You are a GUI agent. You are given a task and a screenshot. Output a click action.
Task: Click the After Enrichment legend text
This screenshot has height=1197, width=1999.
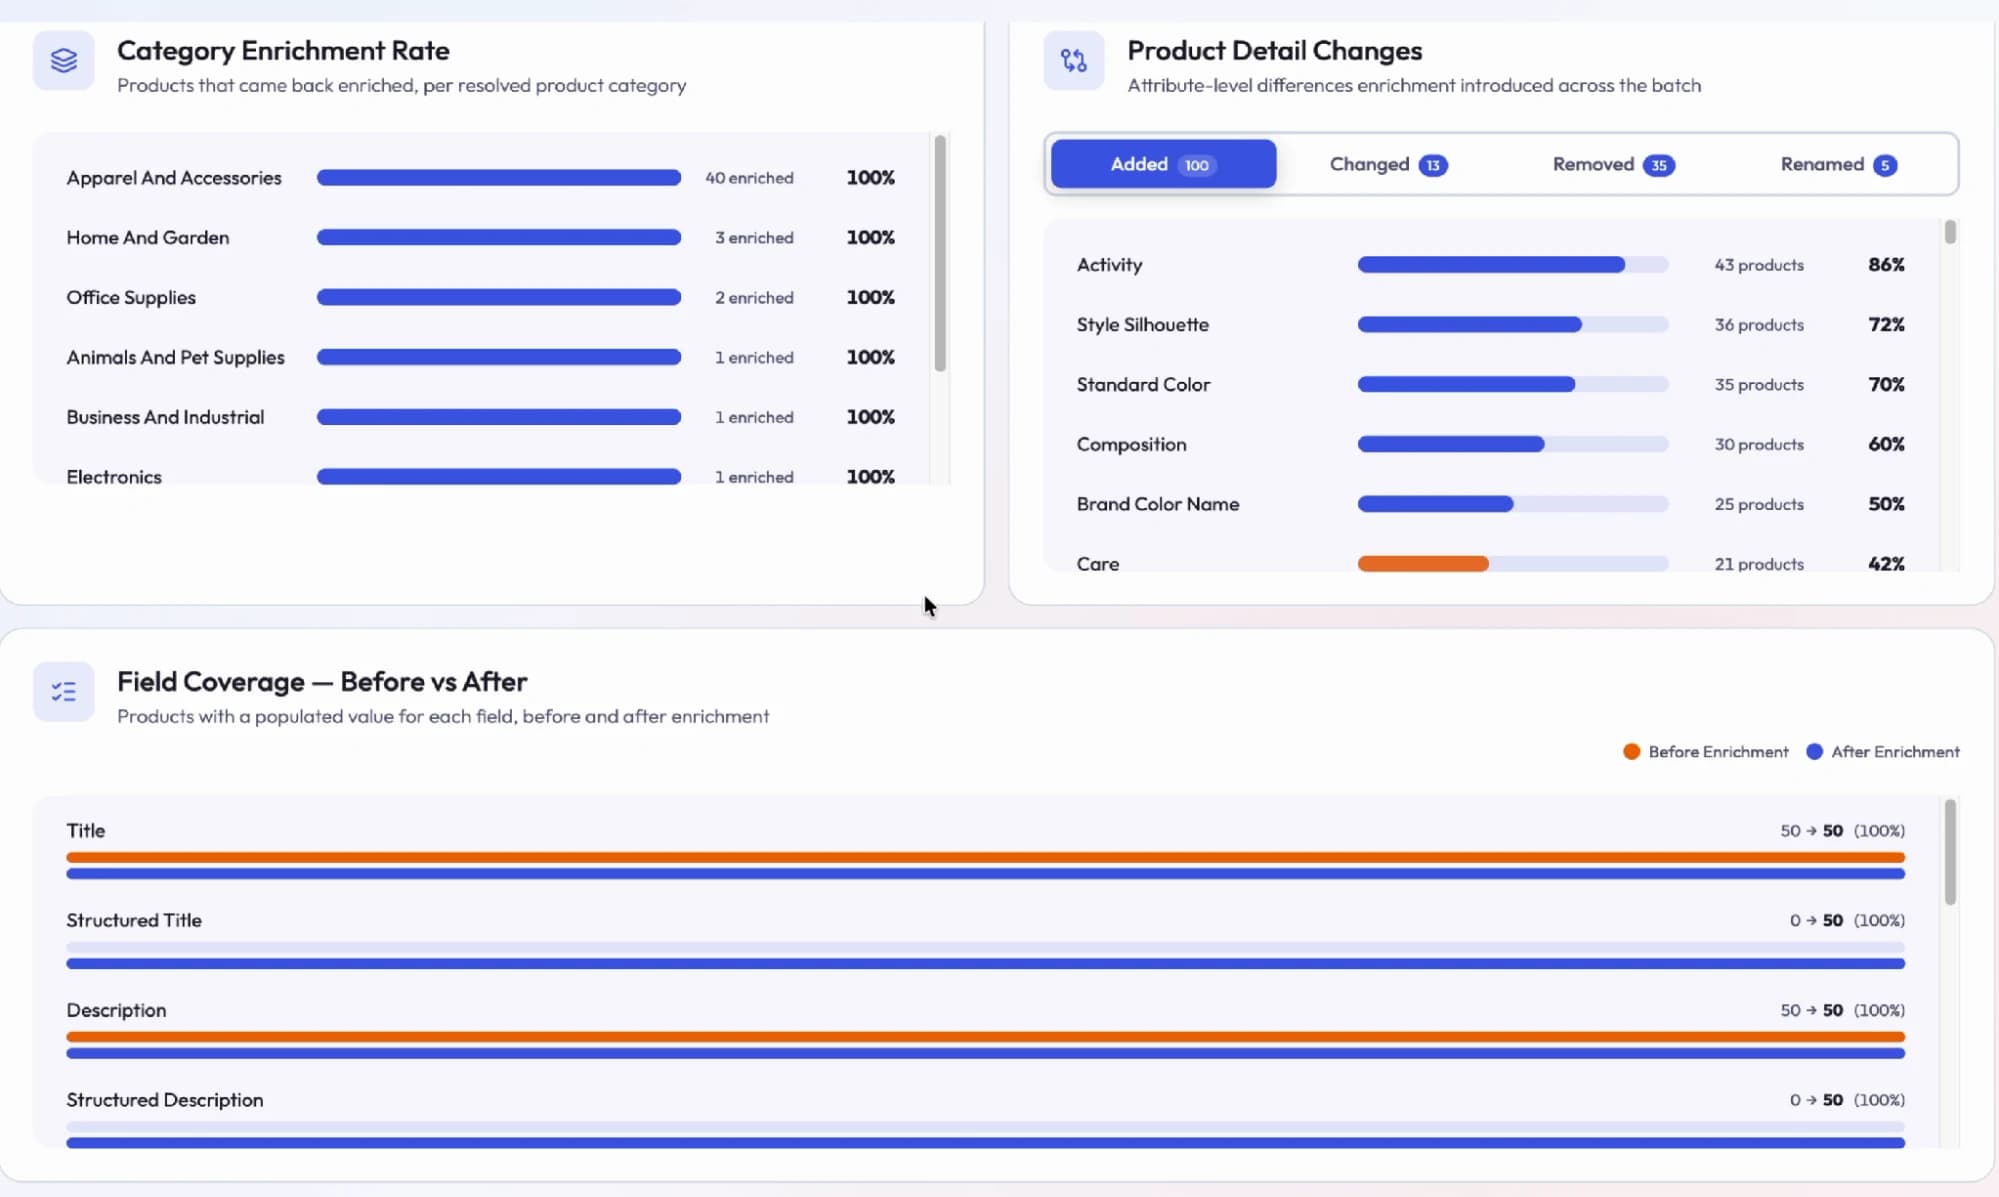(x=1895, y=752)
